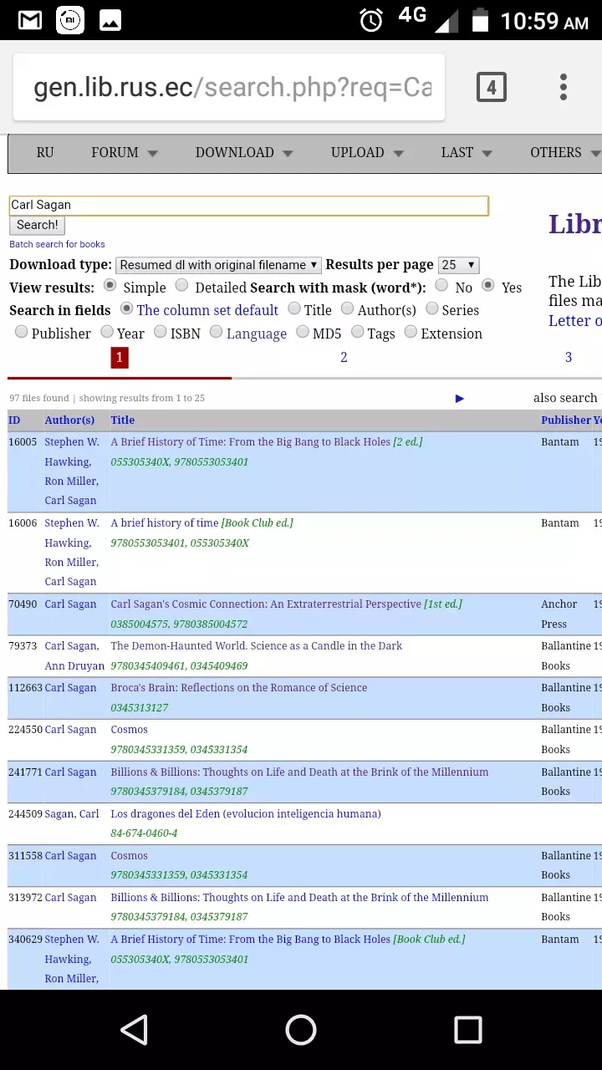Open Billions & Billions ID 313972
The width and height of the screenshot is (602, 1070).
click(300, 897)
